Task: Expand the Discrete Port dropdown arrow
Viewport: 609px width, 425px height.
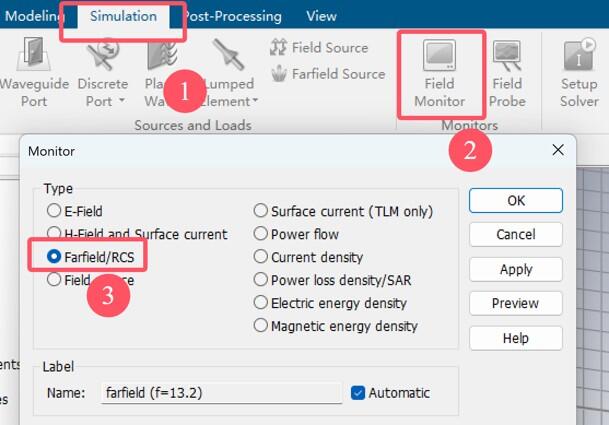Action: (x=122, y=101)
